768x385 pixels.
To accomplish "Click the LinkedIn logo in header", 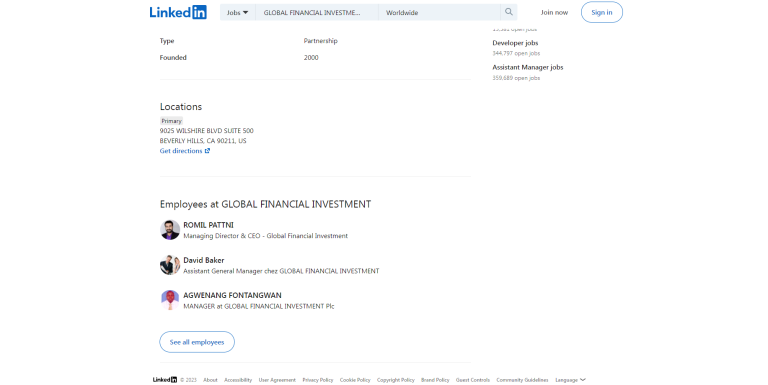I will [178, 12].
